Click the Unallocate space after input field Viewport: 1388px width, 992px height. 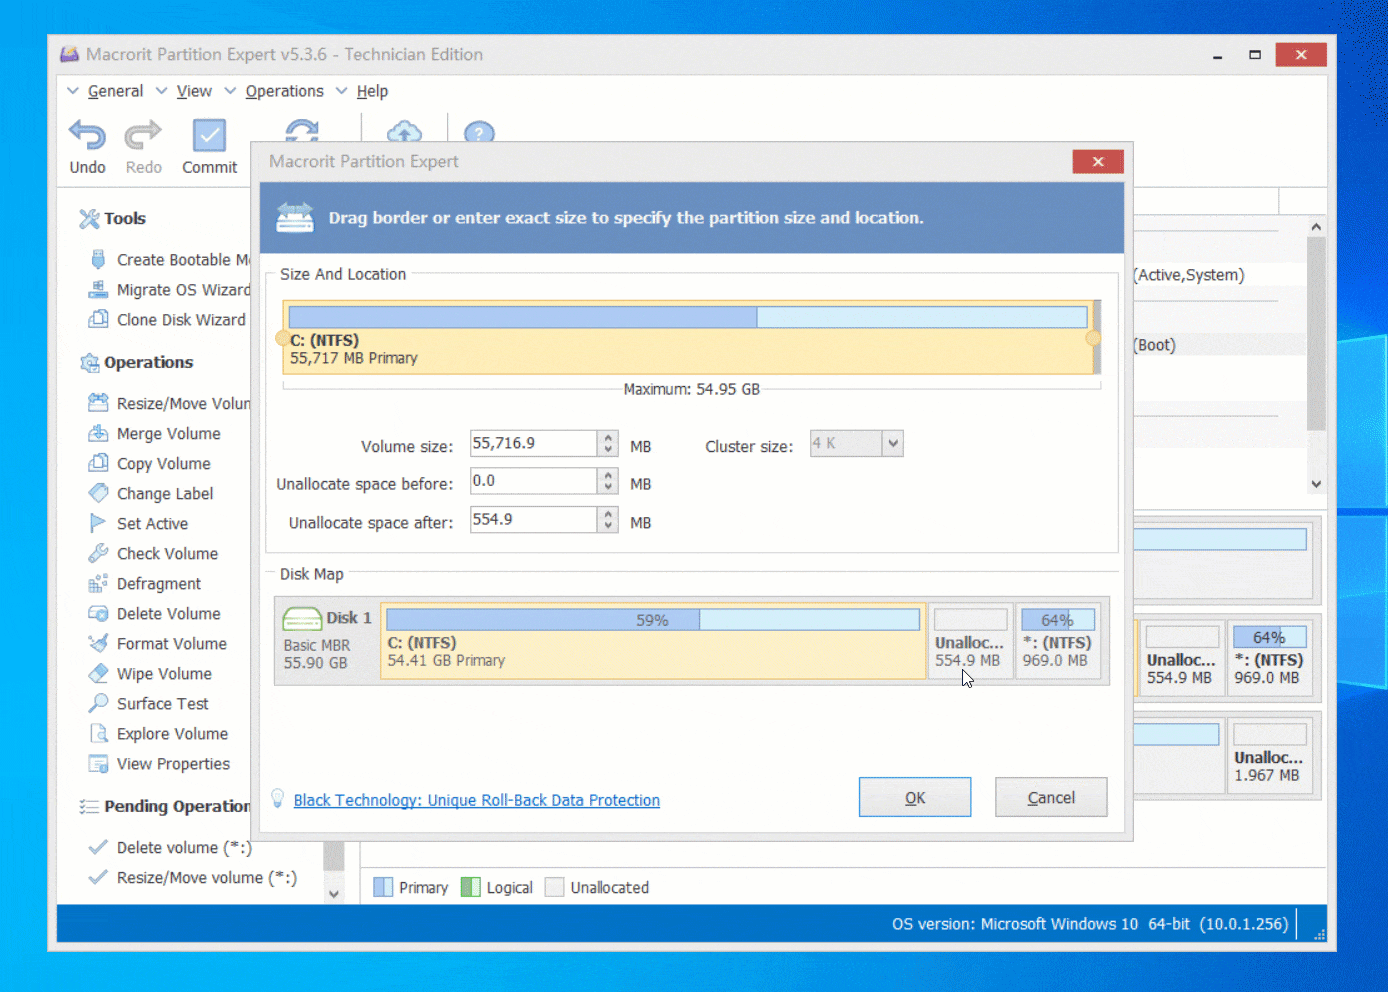[x=530, y=519]
